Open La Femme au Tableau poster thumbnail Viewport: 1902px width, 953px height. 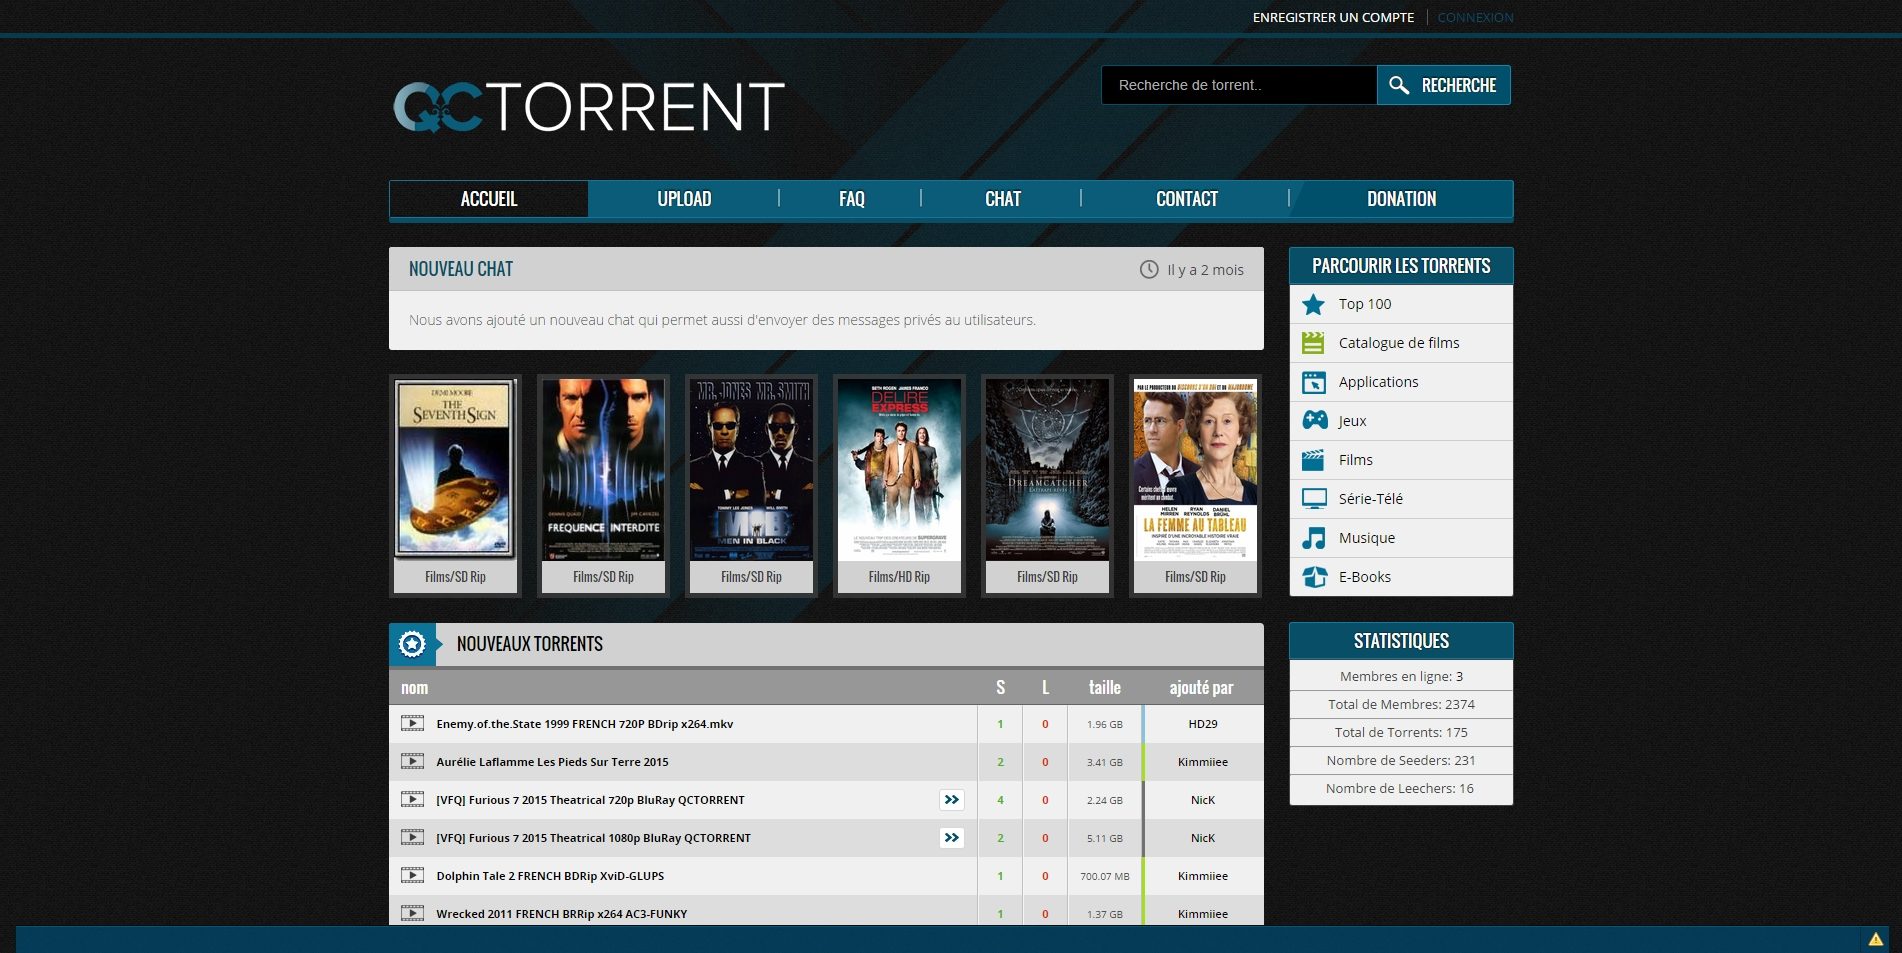coord(1195,469)
